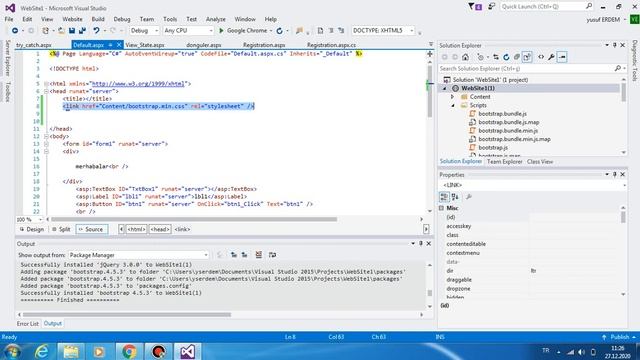The height and width of the screenshot is (360, 640).
Task: Click the wrench Properties icon in Solution Explorer
Action: point(551,57)
